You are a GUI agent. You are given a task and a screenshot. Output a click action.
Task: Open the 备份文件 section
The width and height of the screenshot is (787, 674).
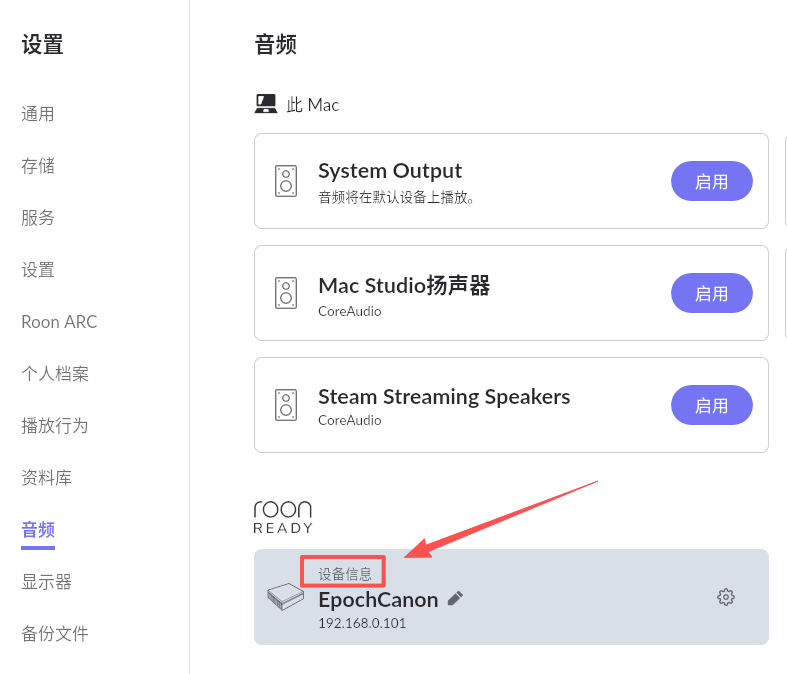tap(55, 634)
